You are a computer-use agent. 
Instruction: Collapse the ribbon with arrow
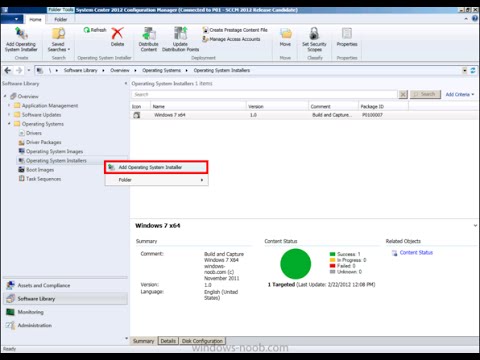coord(466,19)
